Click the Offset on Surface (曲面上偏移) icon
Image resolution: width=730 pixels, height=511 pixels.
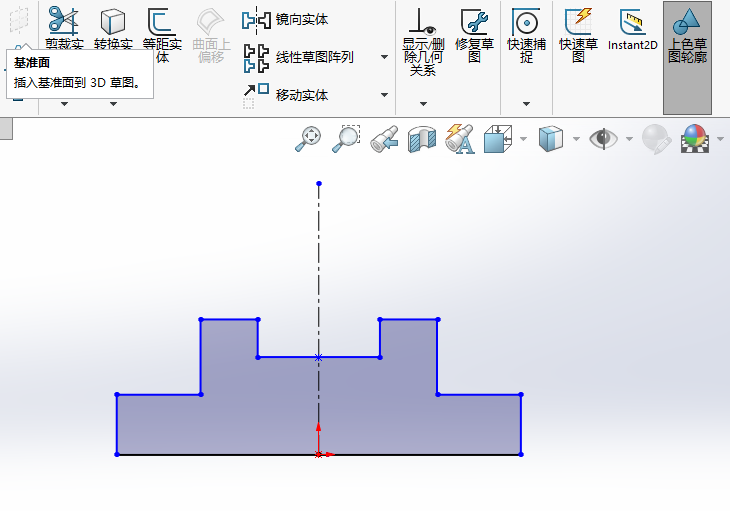(x=211, y=22)
